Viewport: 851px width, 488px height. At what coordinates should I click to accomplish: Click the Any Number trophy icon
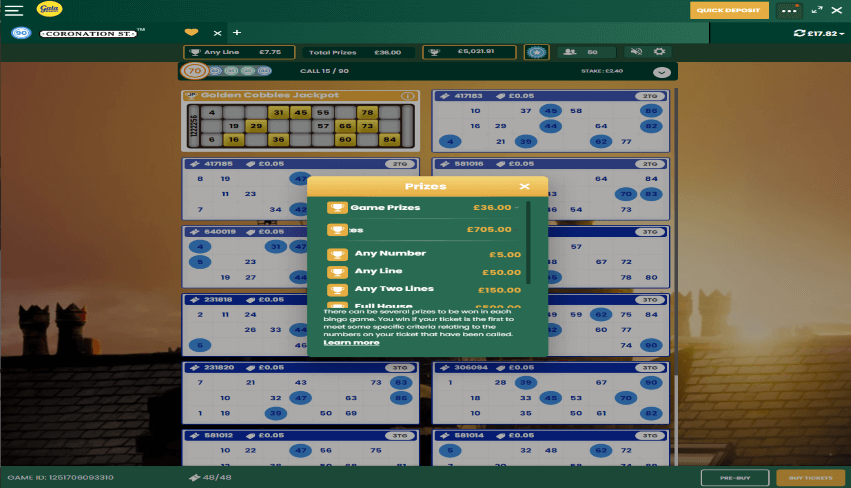click(337, 254)
